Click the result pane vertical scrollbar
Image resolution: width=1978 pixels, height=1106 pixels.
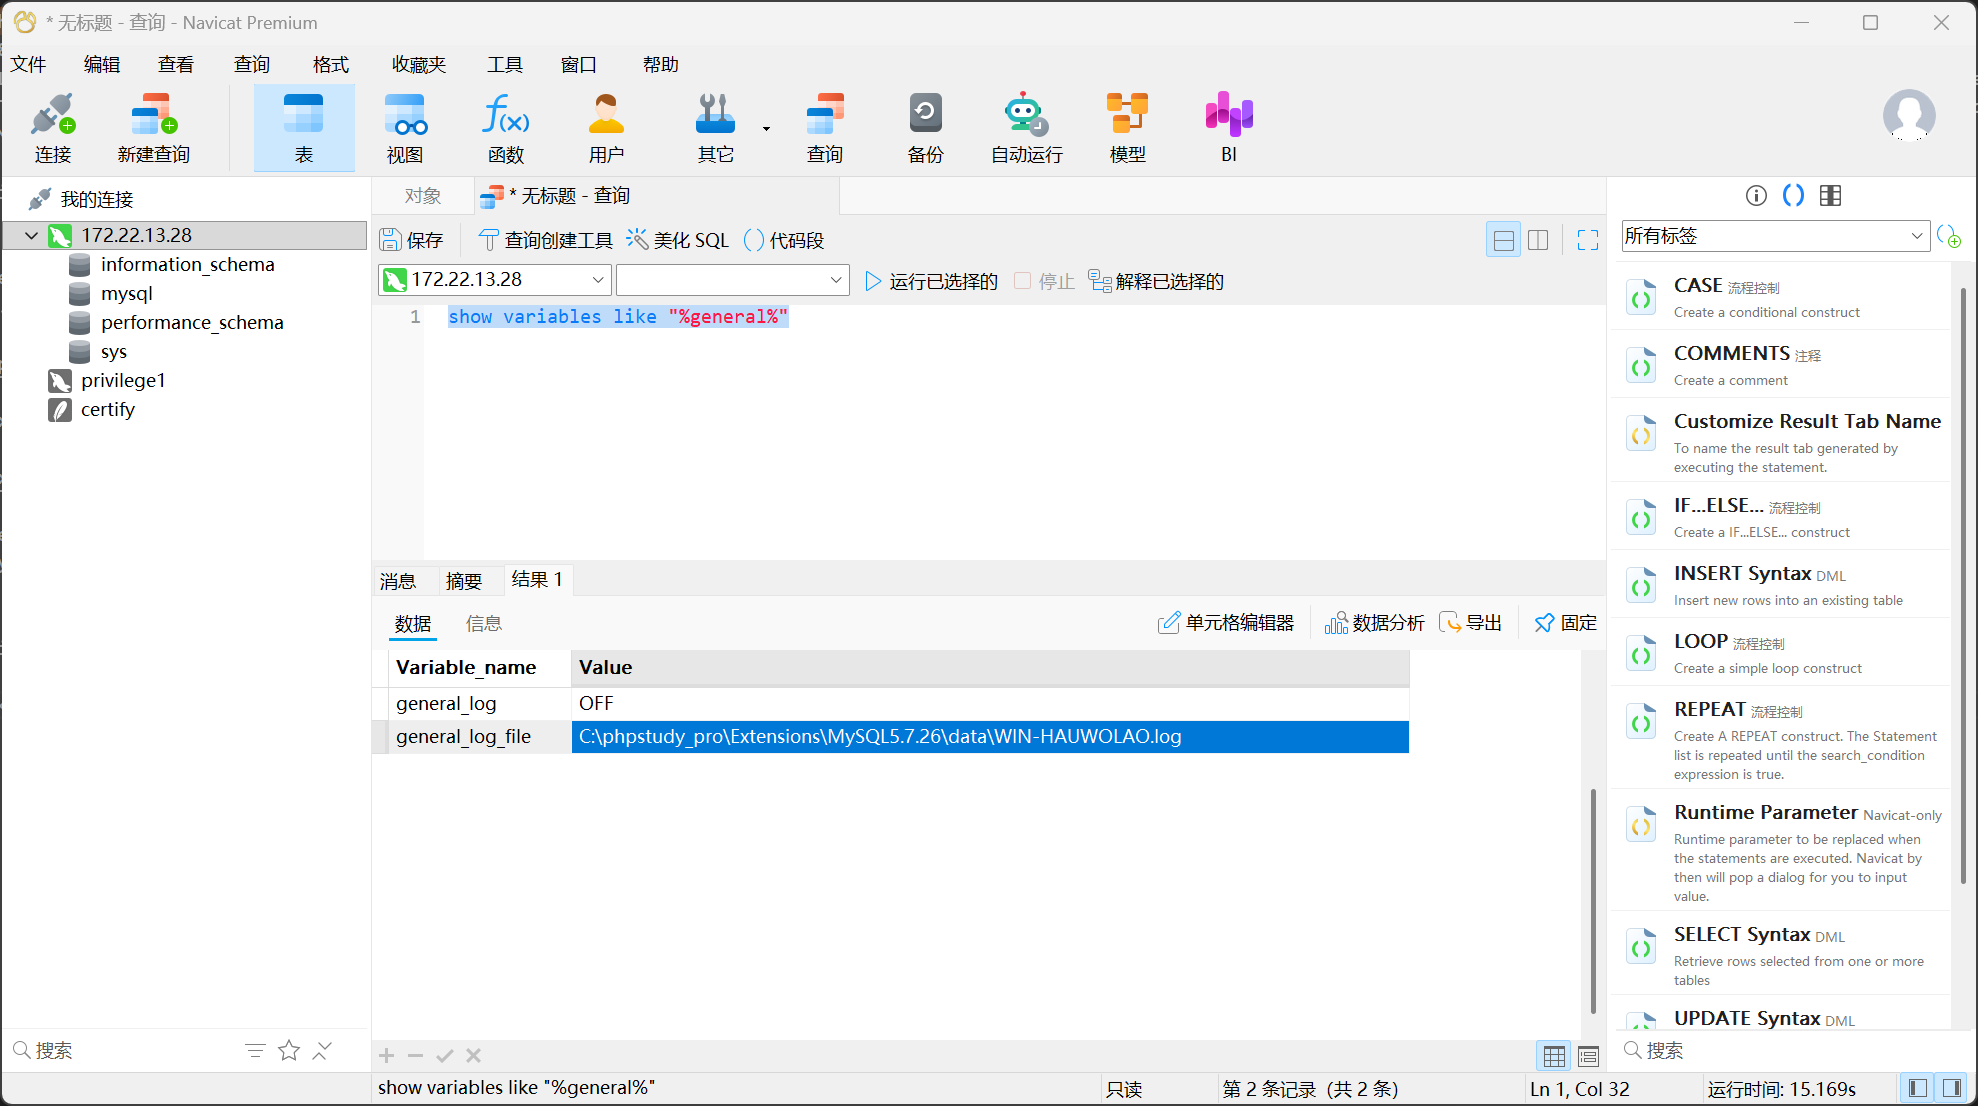(1592, 900)
